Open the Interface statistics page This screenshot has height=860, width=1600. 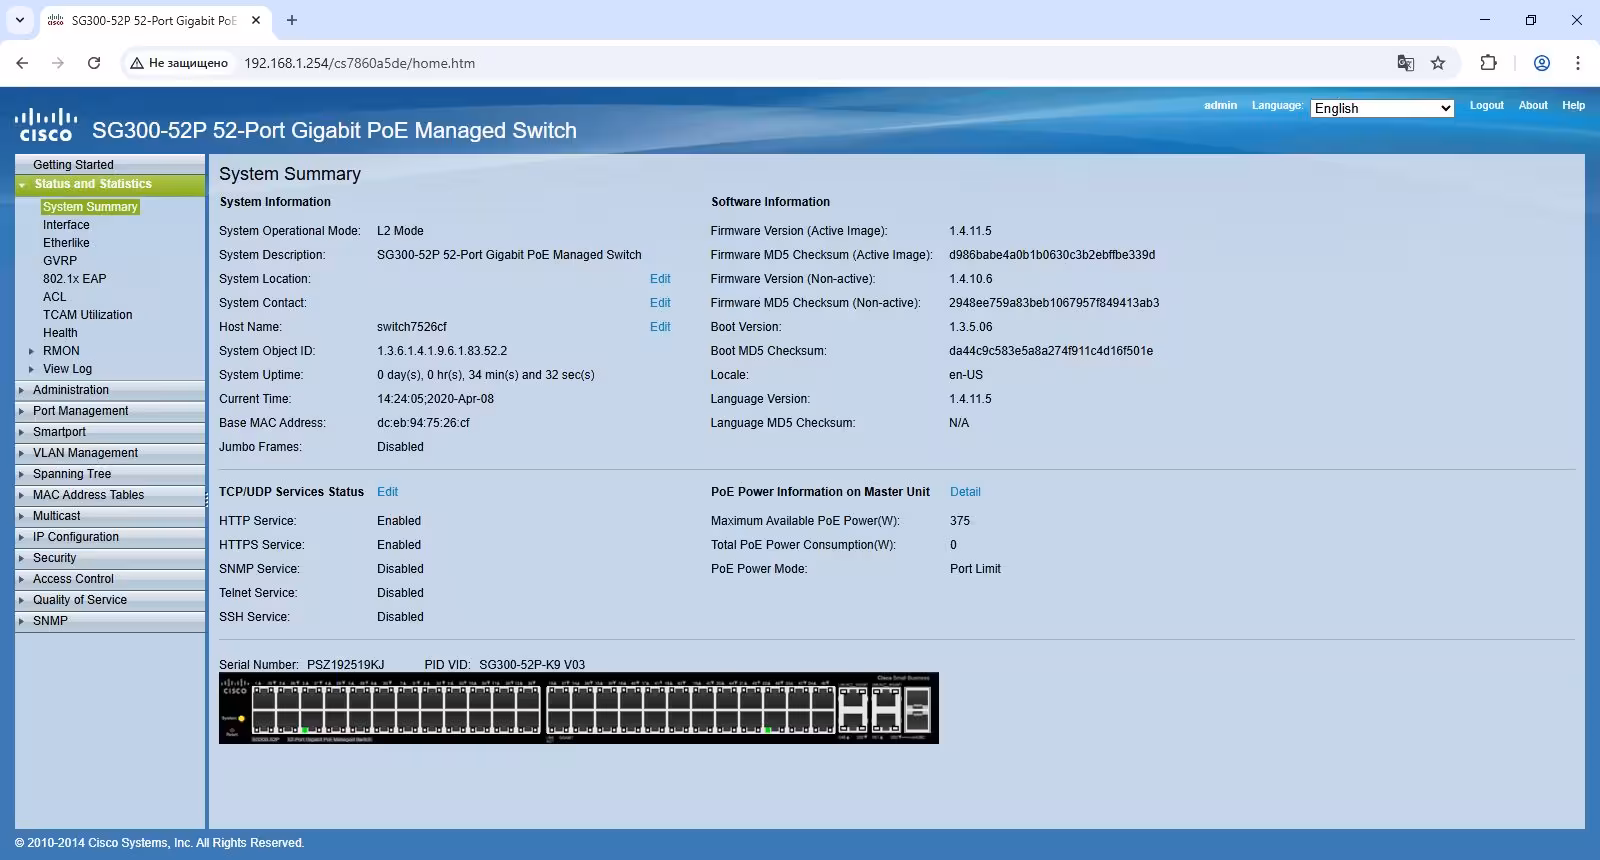(66, 225)
